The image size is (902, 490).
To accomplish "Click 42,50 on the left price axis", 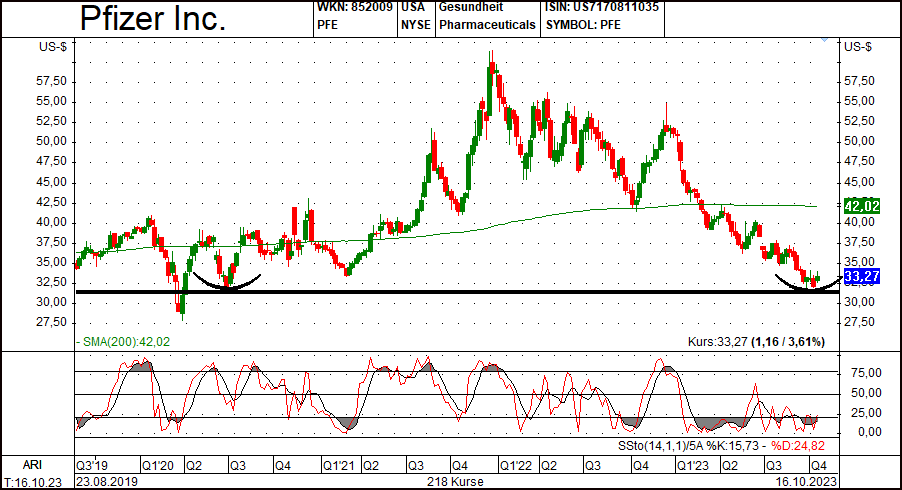I will click(52, 202).
